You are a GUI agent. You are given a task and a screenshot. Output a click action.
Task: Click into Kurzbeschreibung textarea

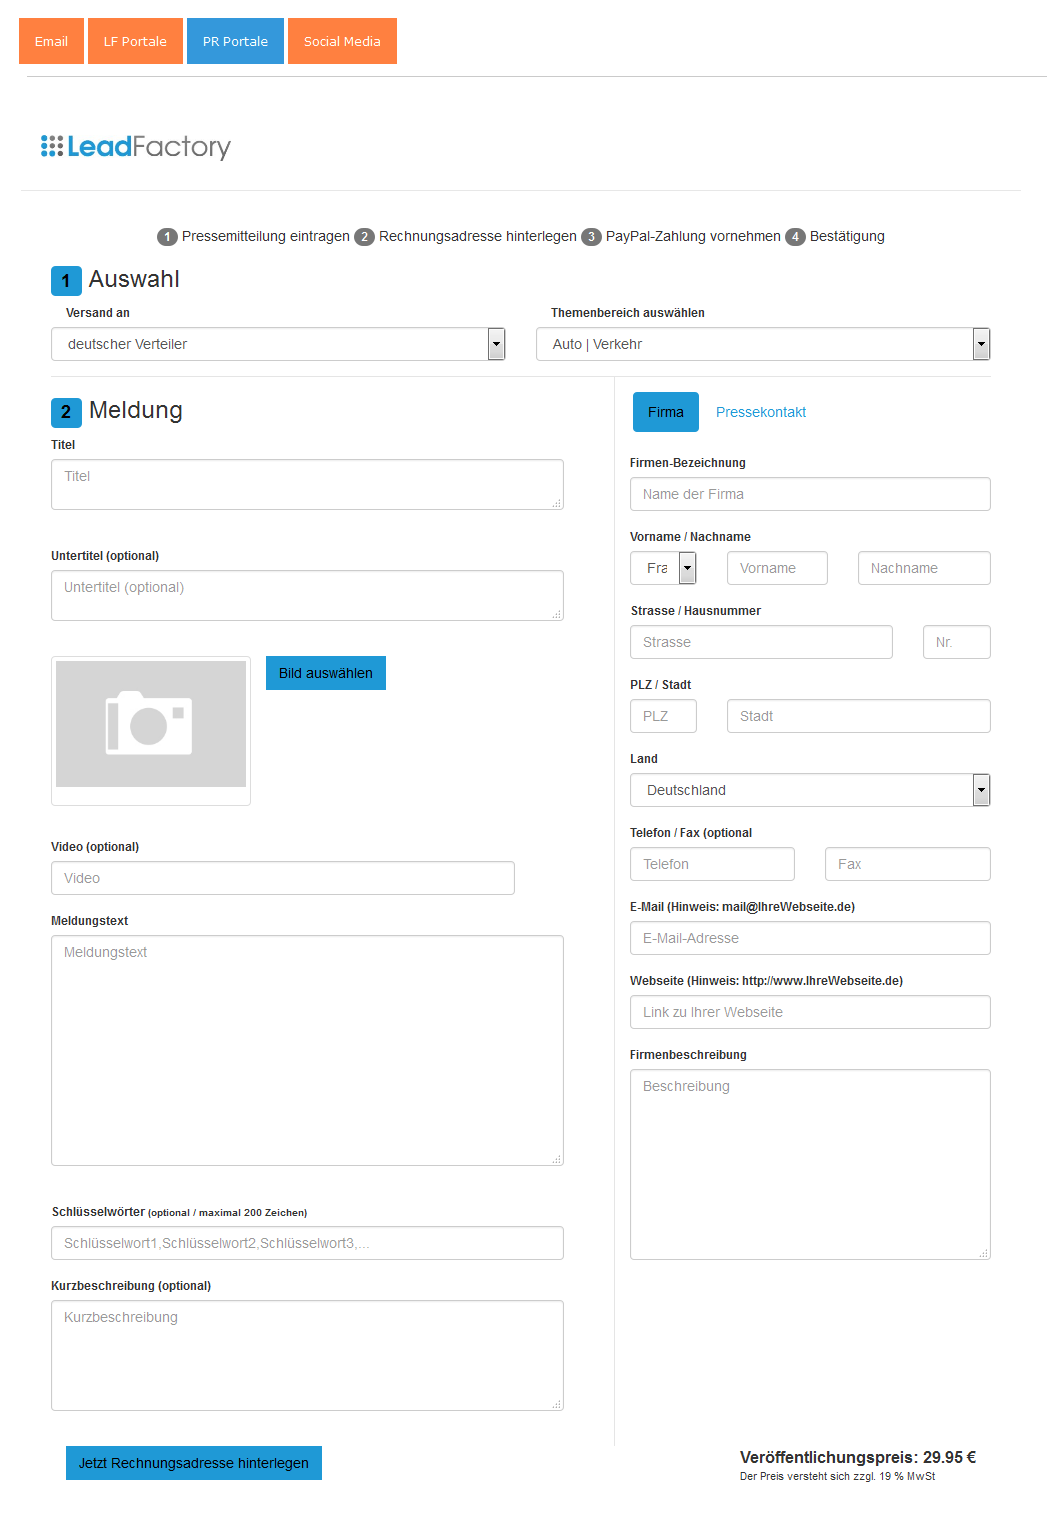coord(307,1356)
